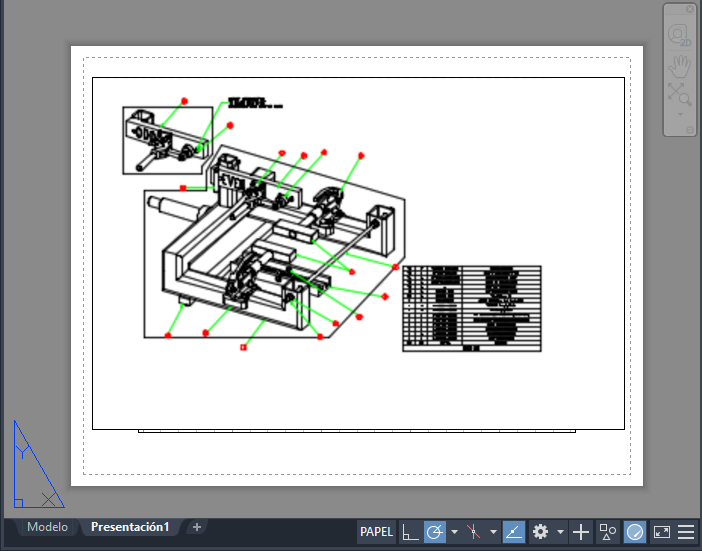The image size is (702, 551).
Task: Toggle object snap tracking in status bar
Action: [x=513, y=532]
